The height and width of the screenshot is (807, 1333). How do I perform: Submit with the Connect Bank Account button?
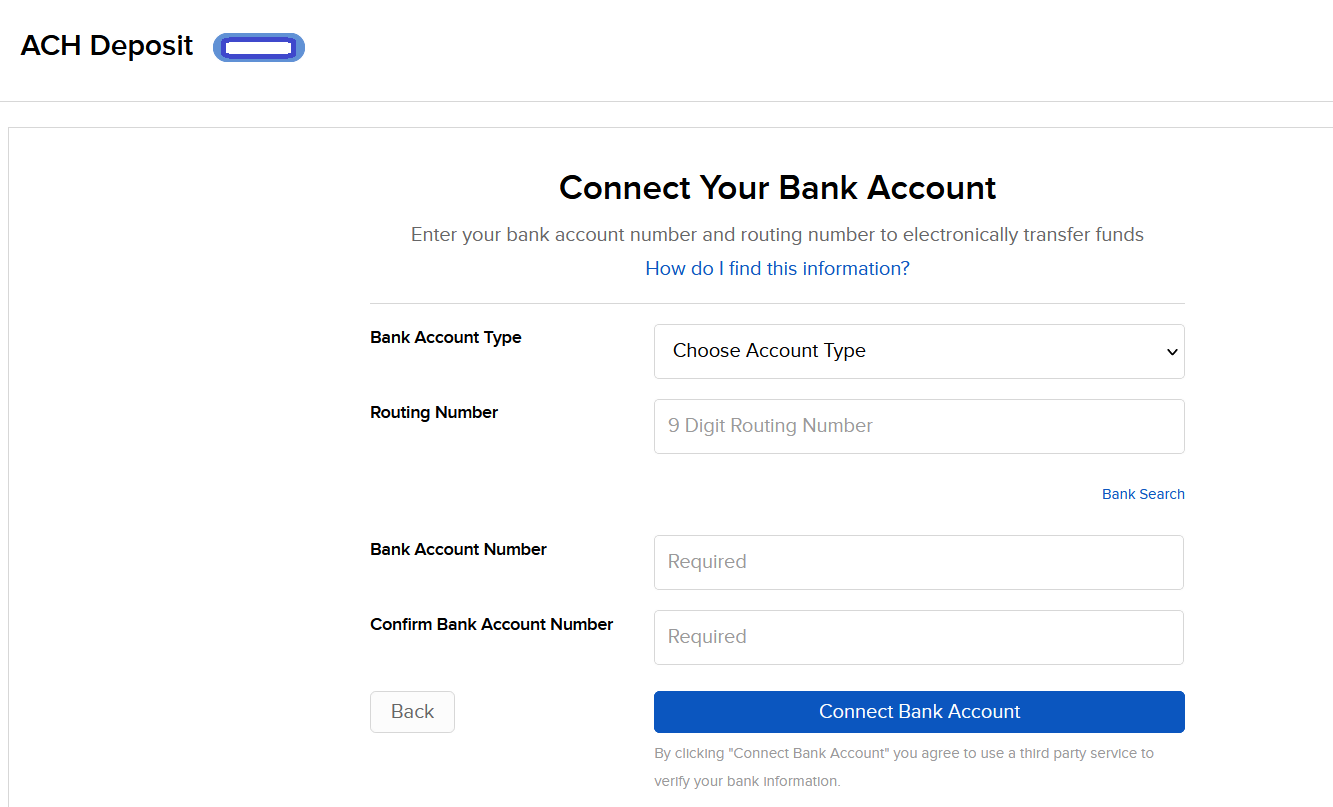pyautogui.click(x=919, y=712)
